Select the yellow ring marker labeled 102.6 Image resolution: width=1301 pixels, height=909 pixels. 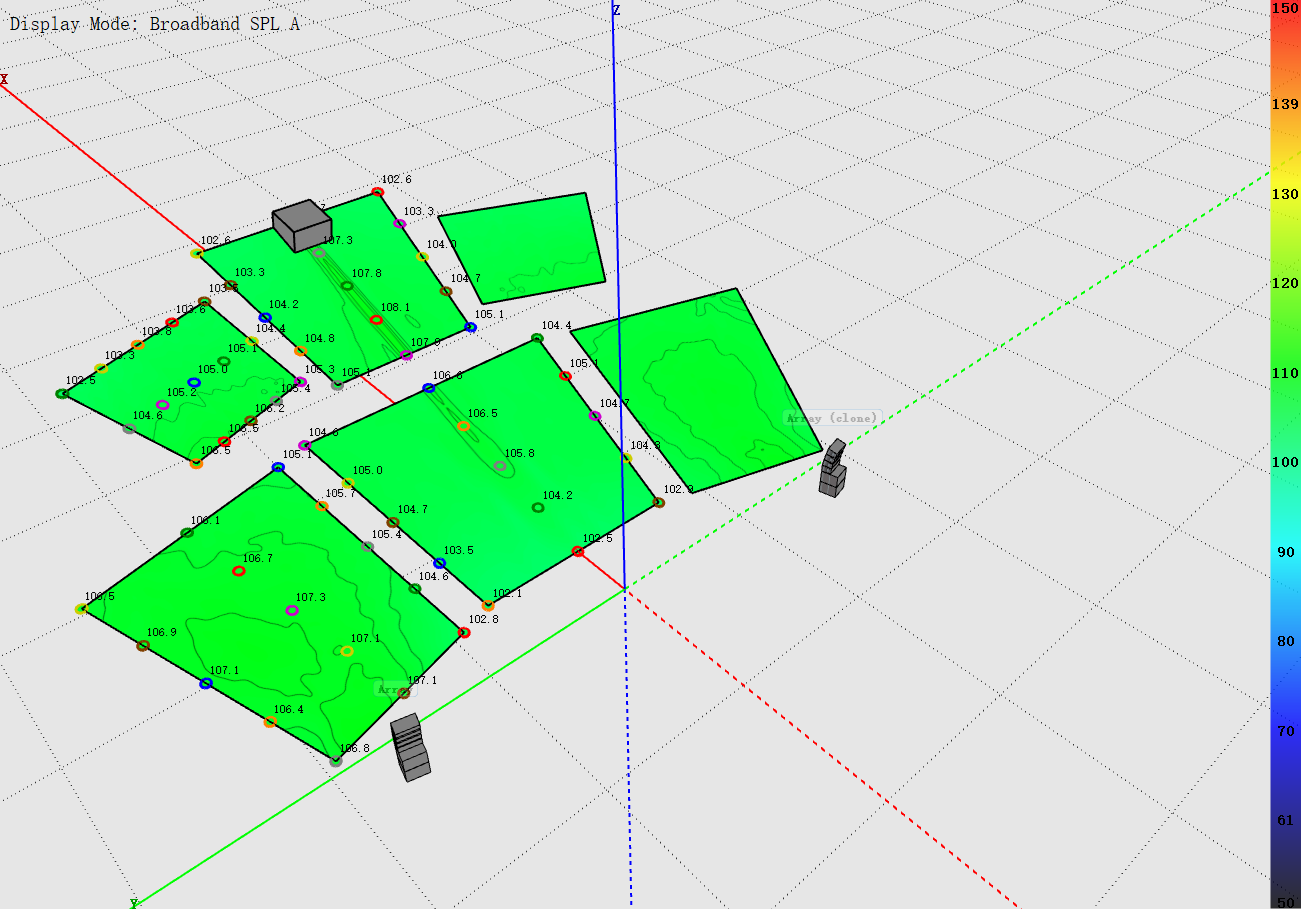coord(196,253)
